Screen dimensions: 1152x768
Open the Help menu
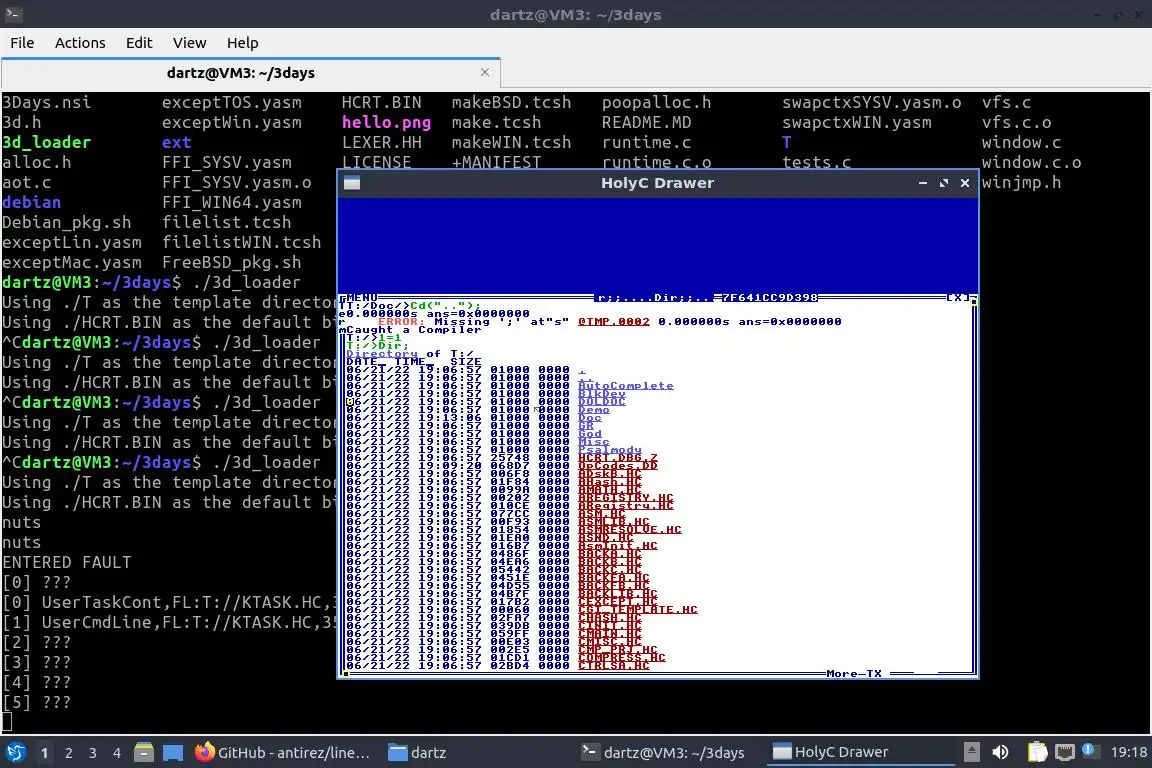pos(242,43)
